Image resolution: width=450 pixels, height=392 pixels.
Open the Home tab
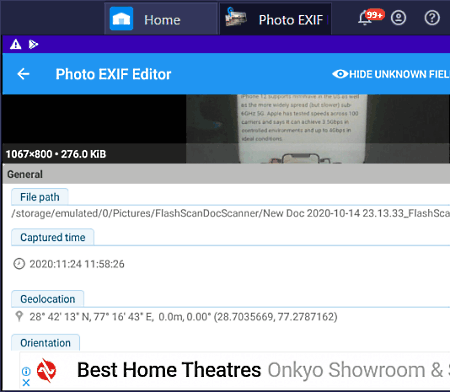(x=161, y=19)
